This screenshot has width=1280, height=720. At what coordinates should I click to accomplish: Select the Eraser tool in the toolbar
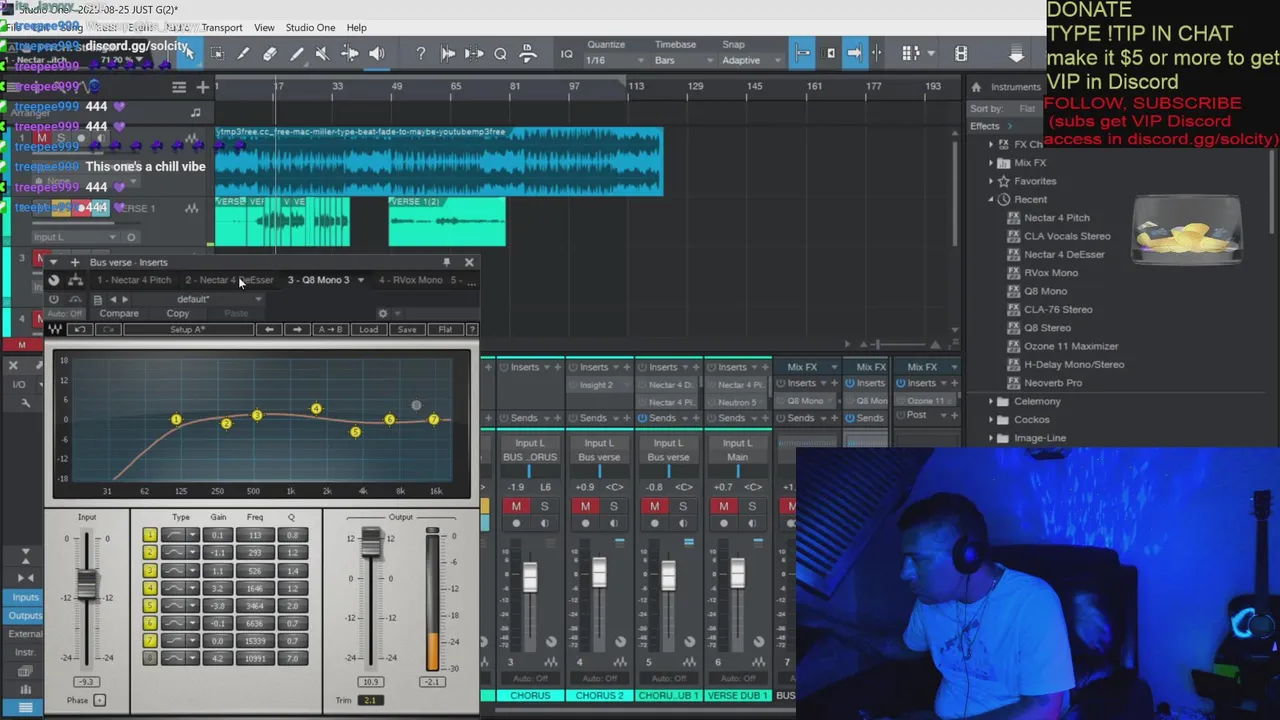270,53
